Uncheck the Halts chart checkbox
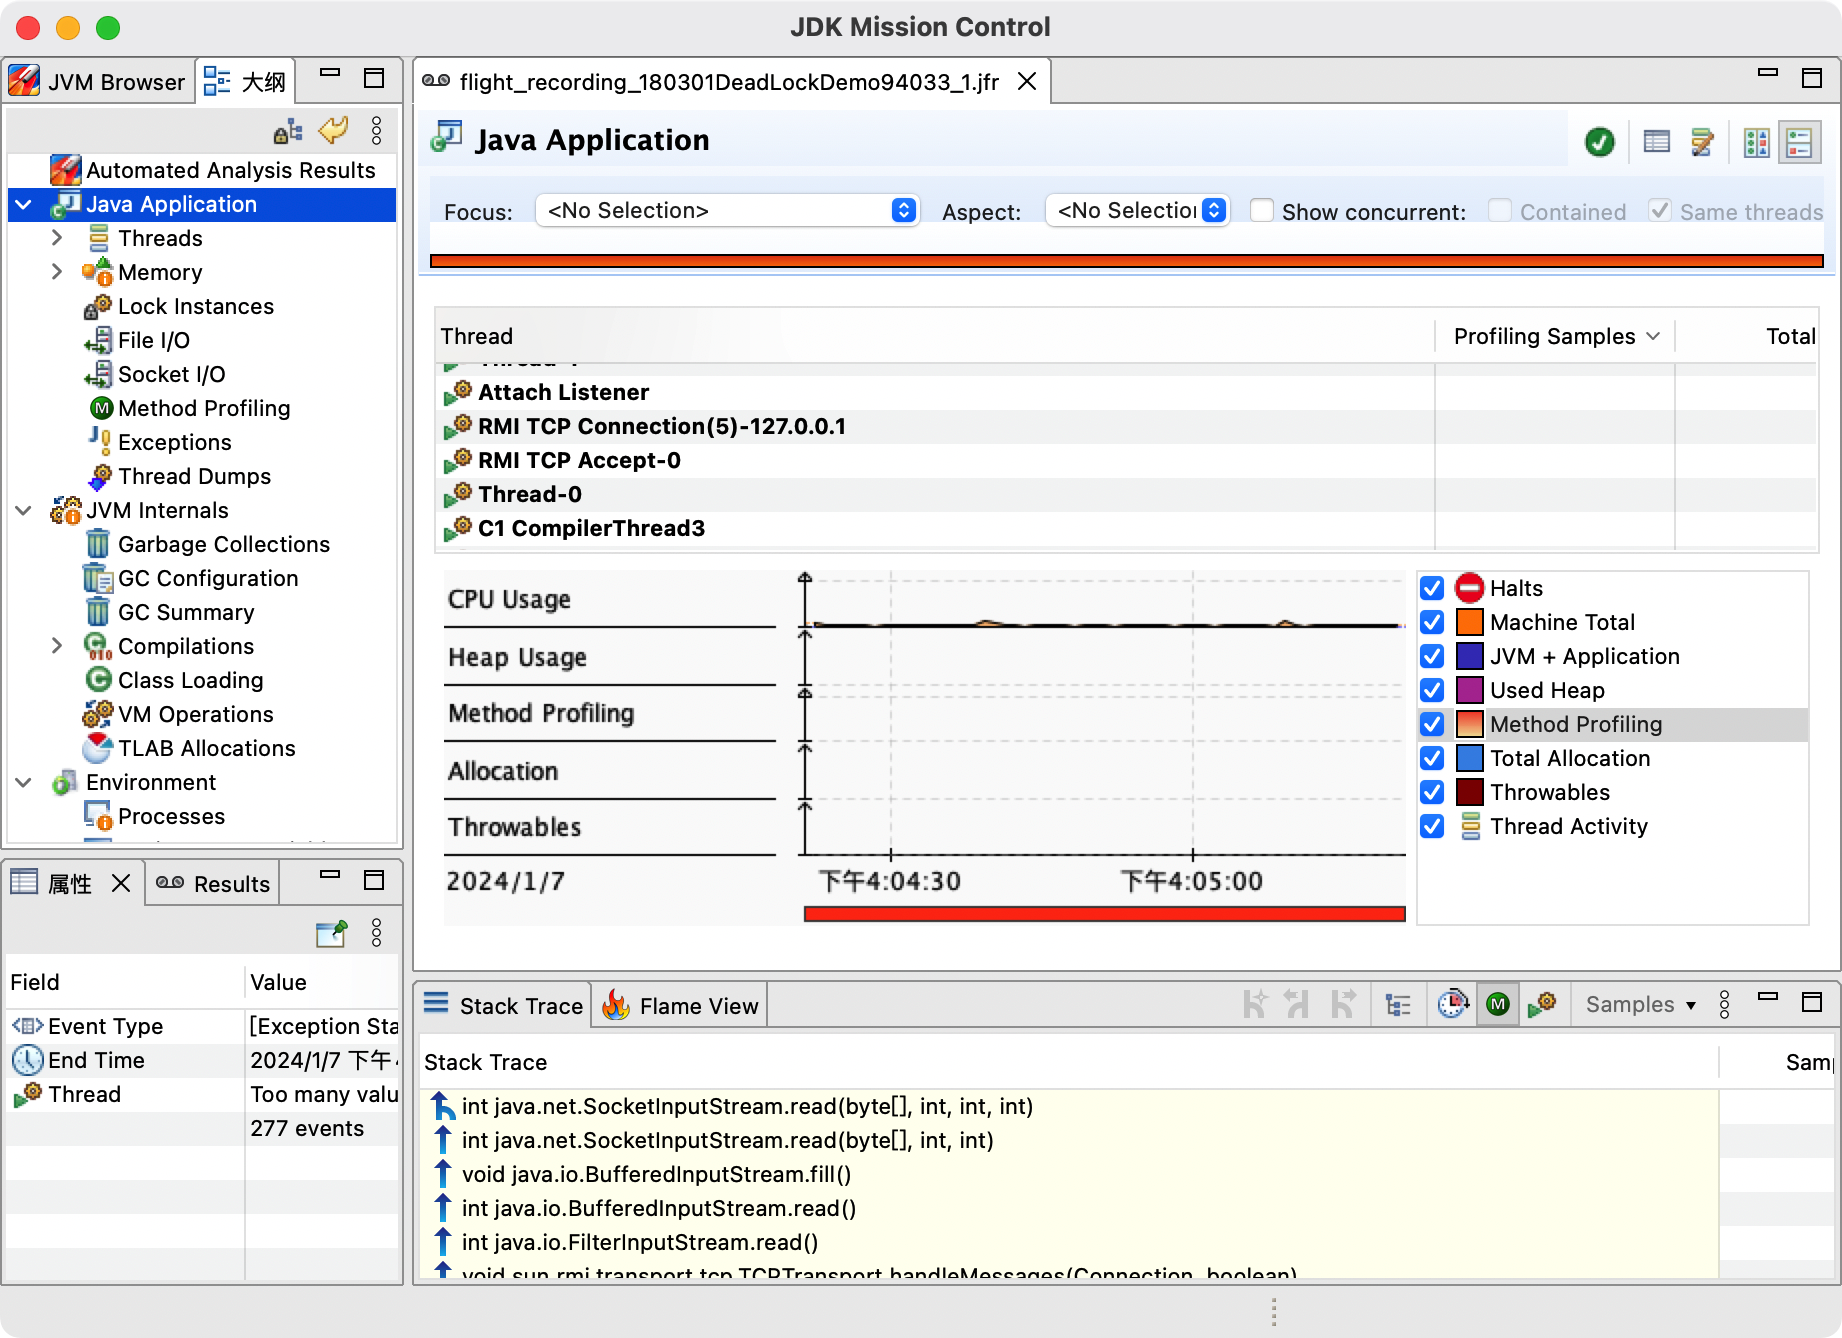 (1432, 588)
